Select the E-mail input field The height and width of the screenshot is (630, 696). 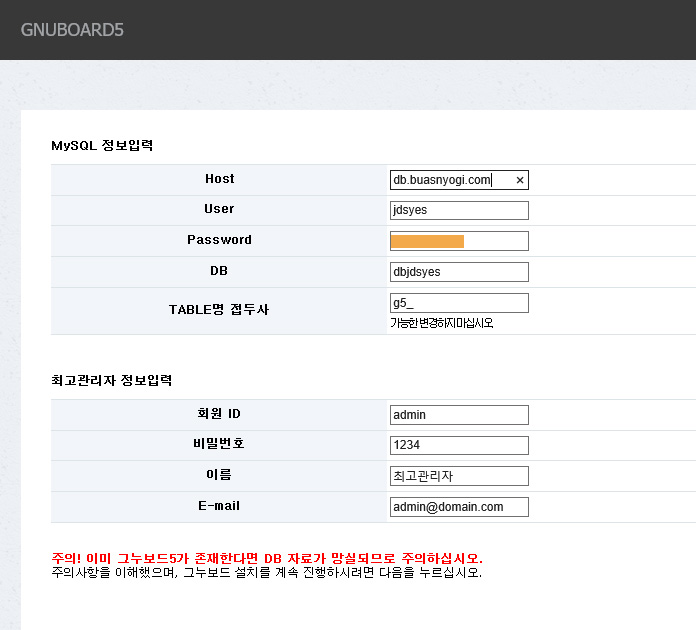[459, 507]
